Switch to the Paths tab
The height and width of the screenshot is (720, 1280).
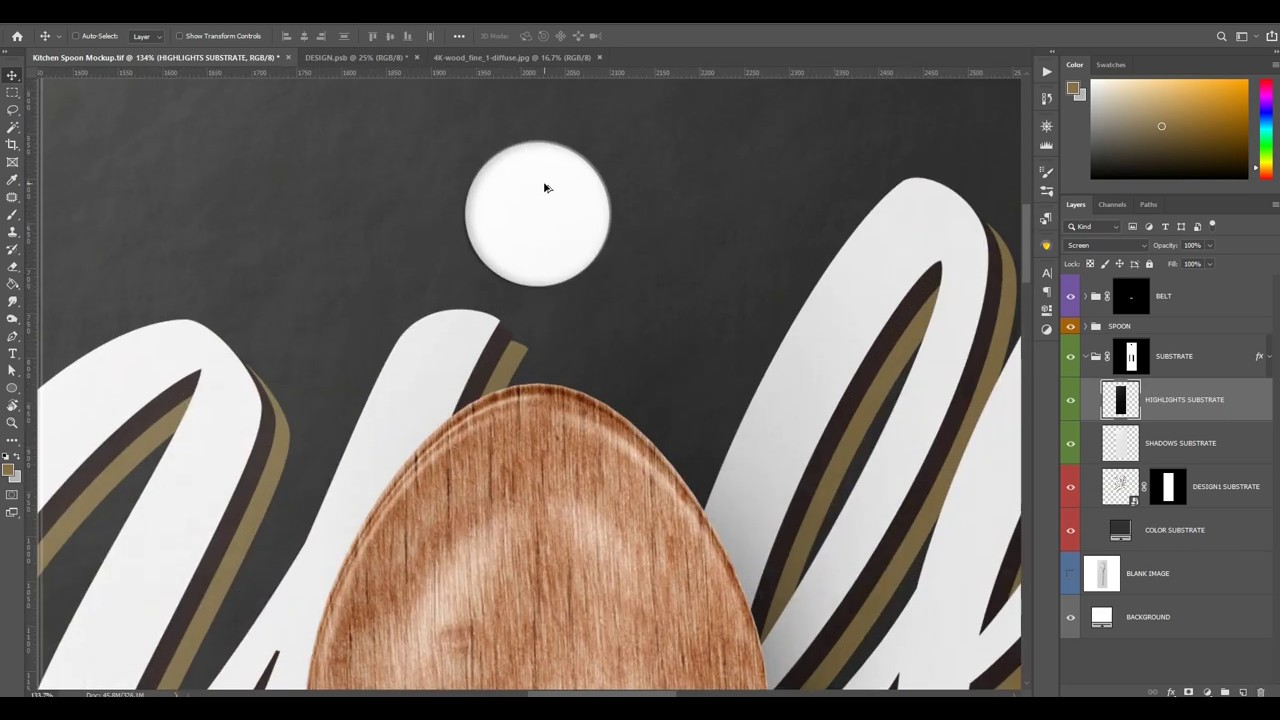coord(1148,205)
